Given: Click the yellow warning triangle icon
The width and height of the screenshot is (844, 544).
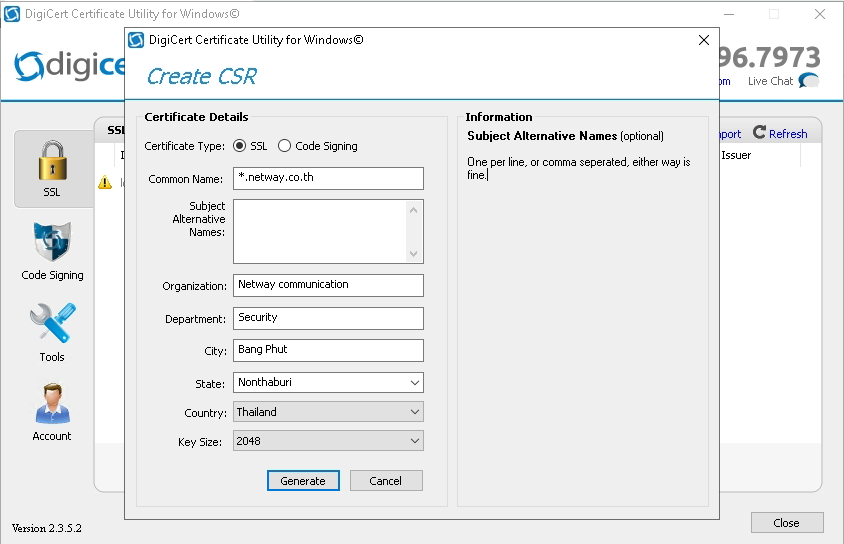Looking at the screenshot, I should [105, 183].
